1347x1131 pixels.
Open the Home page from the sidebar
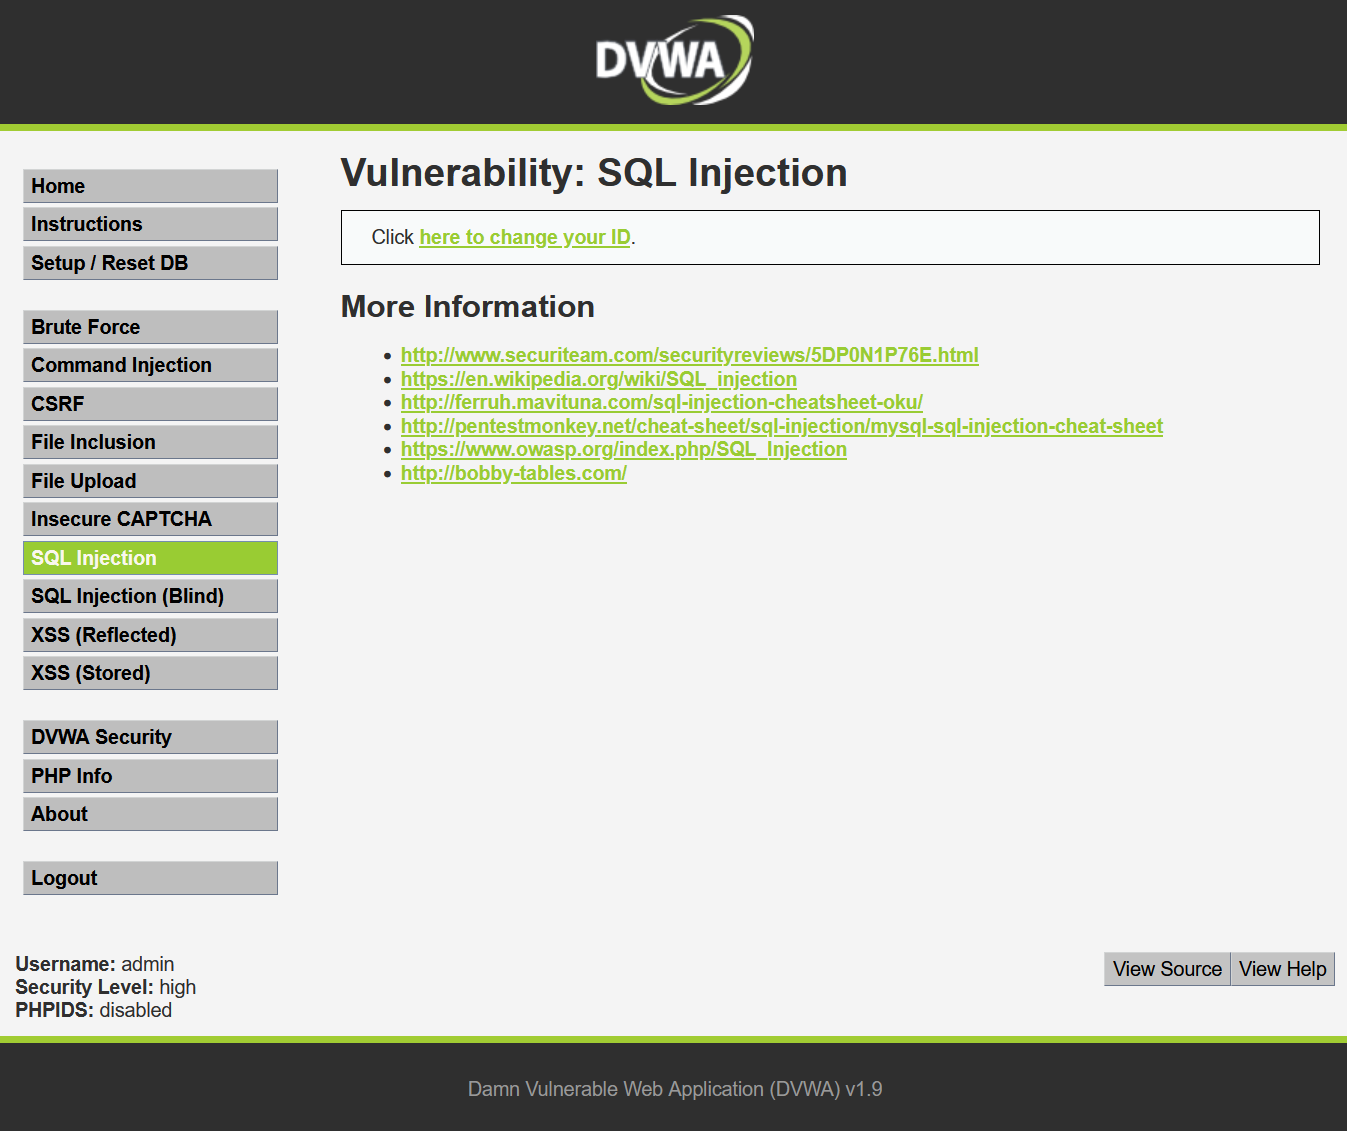[149, 185]
